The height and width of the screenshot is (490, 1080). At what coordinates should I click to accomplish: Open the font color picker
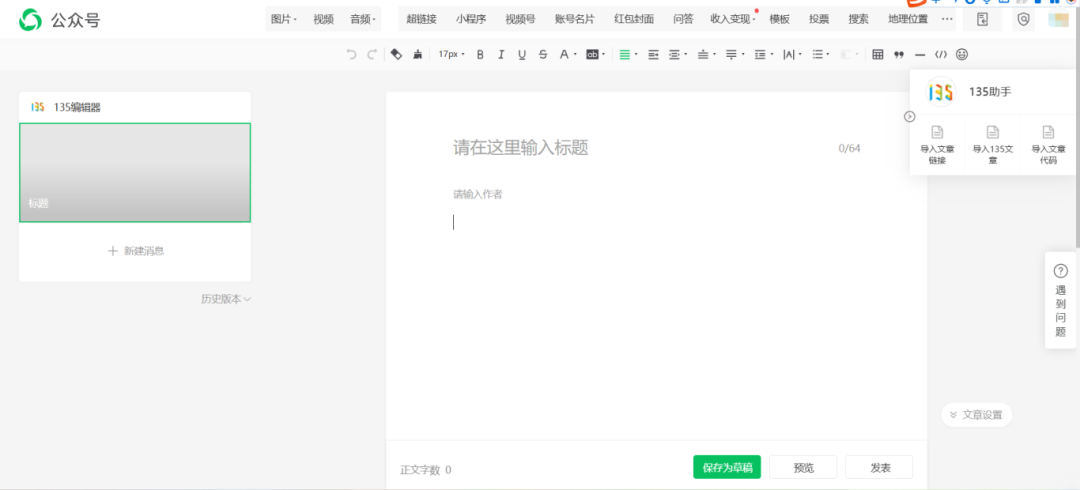(565, 55)
